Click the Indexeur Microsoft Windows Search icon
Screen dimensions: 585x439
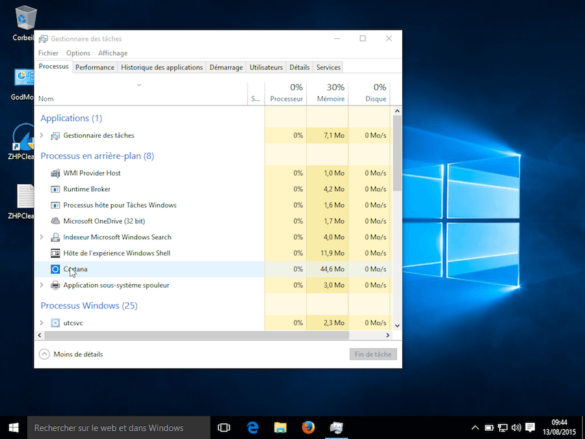pyautogui.click(x=55, y=237)
